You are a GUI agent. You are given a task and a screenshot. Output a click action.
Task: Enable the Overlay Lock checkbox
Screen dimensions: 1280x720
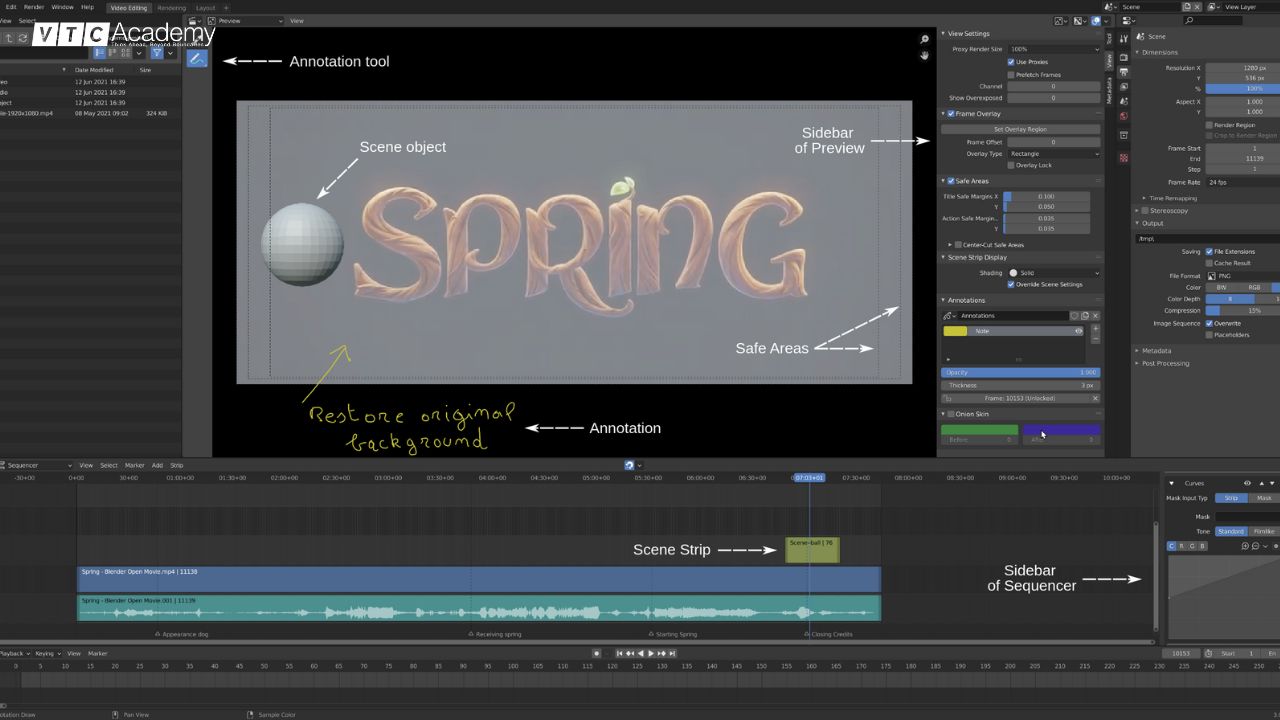(x=1011, y=165)
